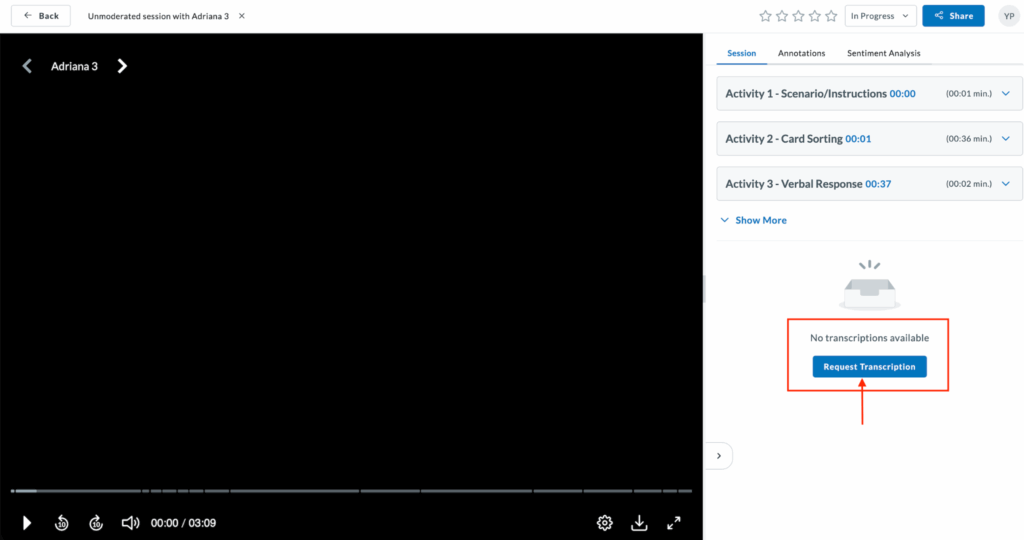The height and width of the screenshot is (540, 1024).
Task: Rate session three stars
Action: [x=798, y=16]
